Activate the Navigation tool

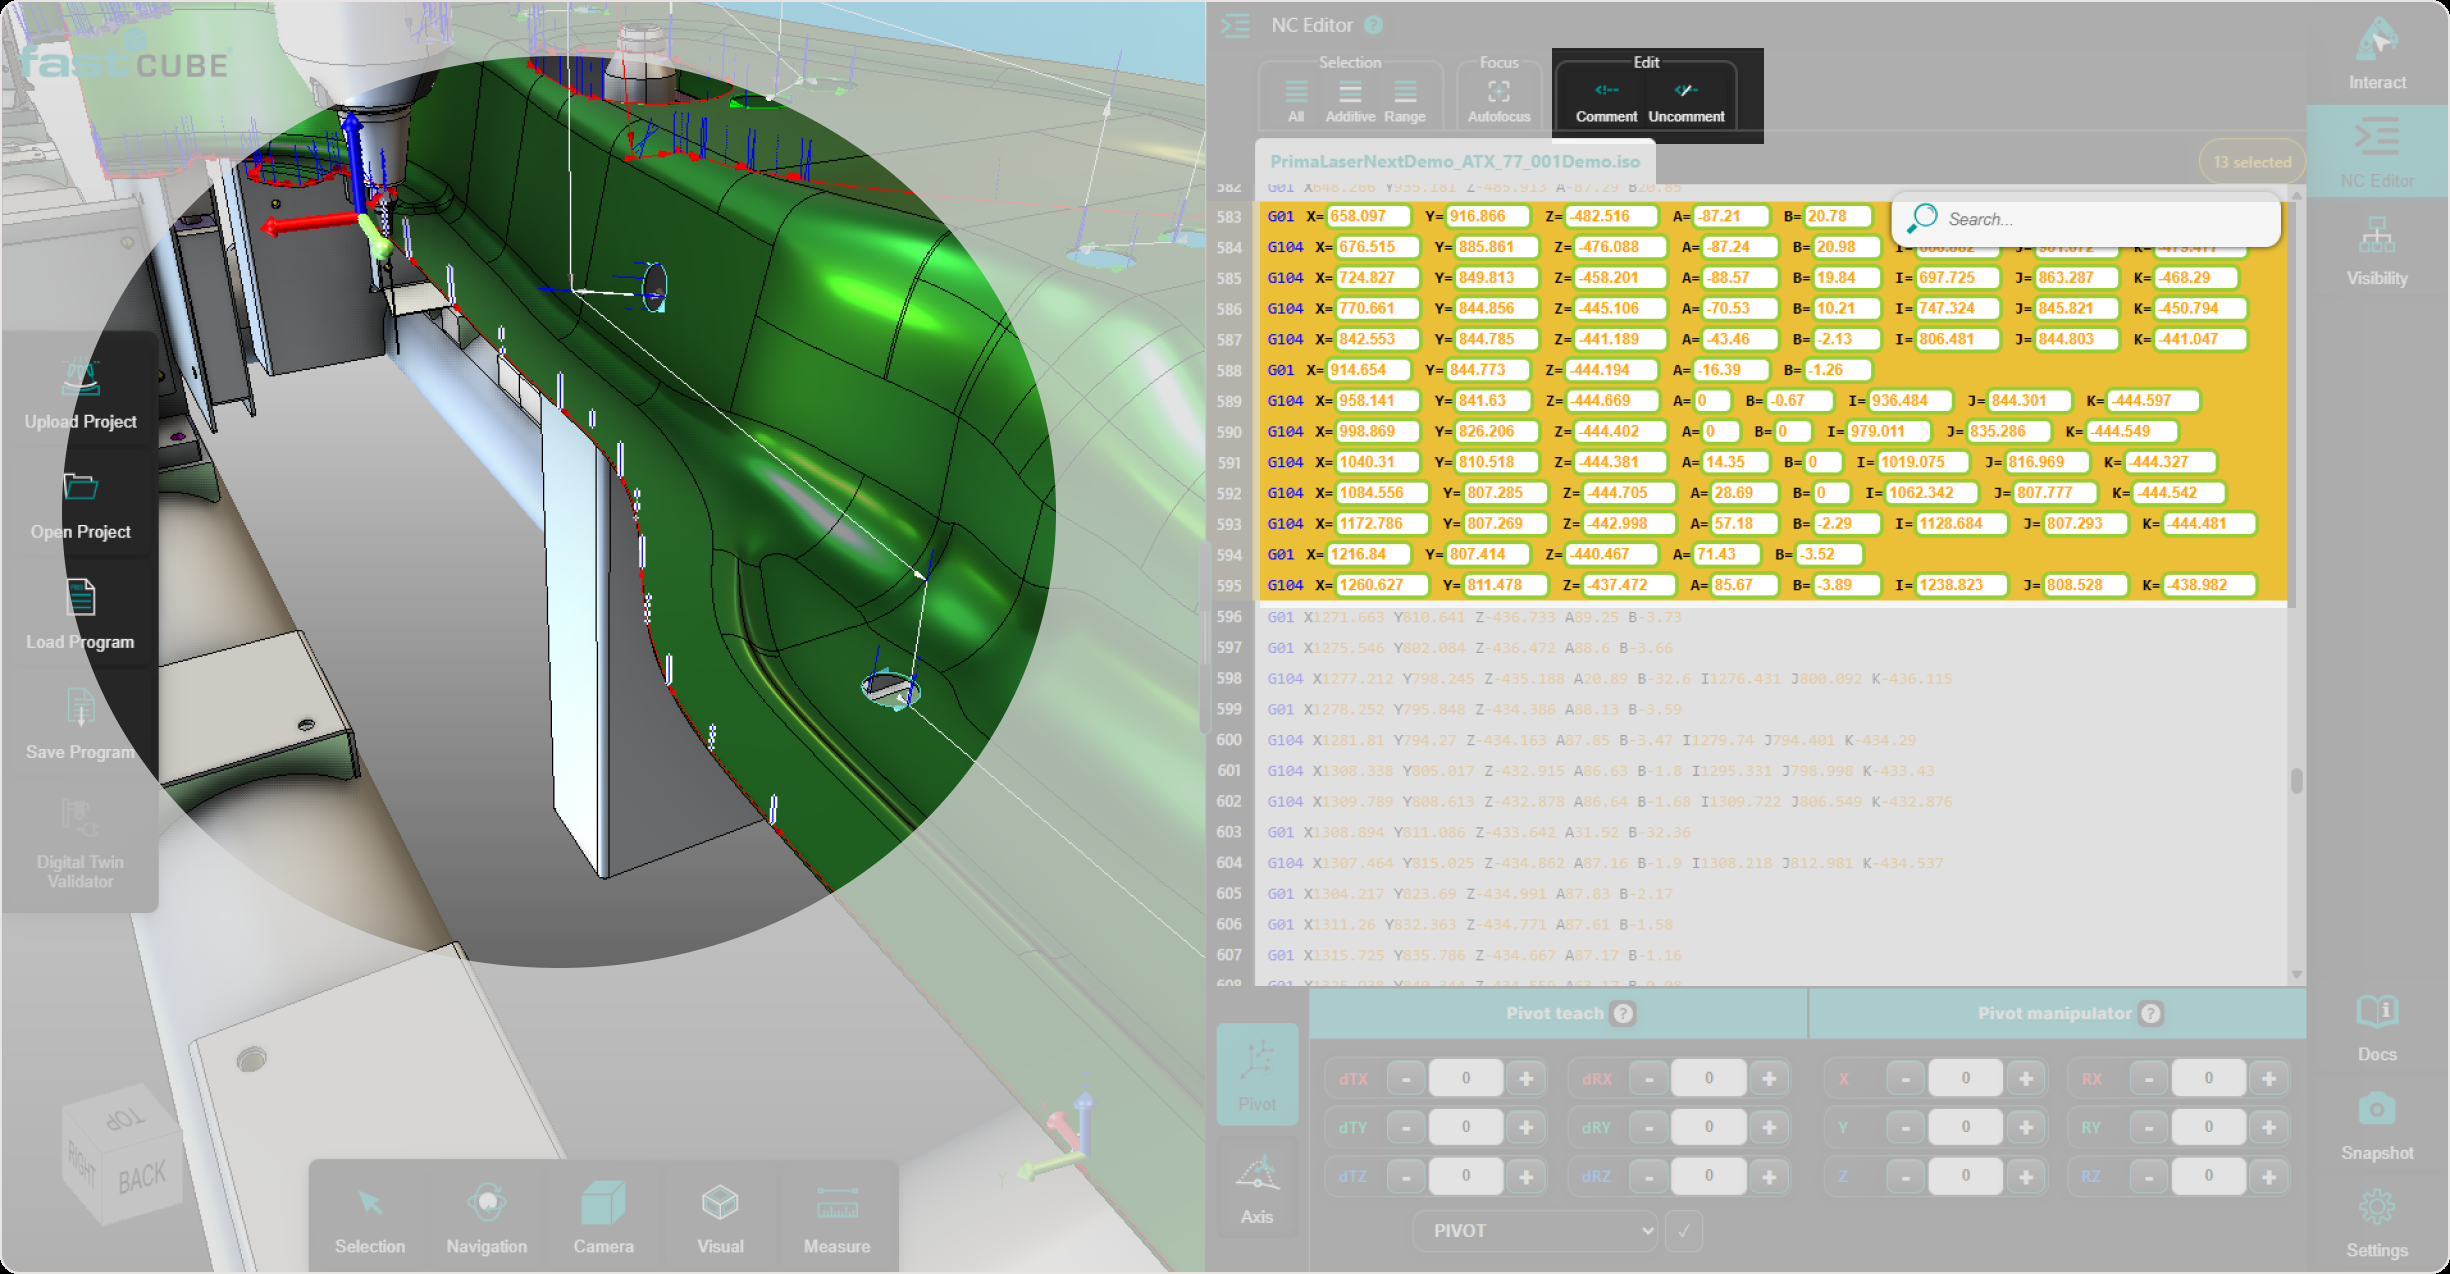pyautogui.click(x=486, y=1219)
